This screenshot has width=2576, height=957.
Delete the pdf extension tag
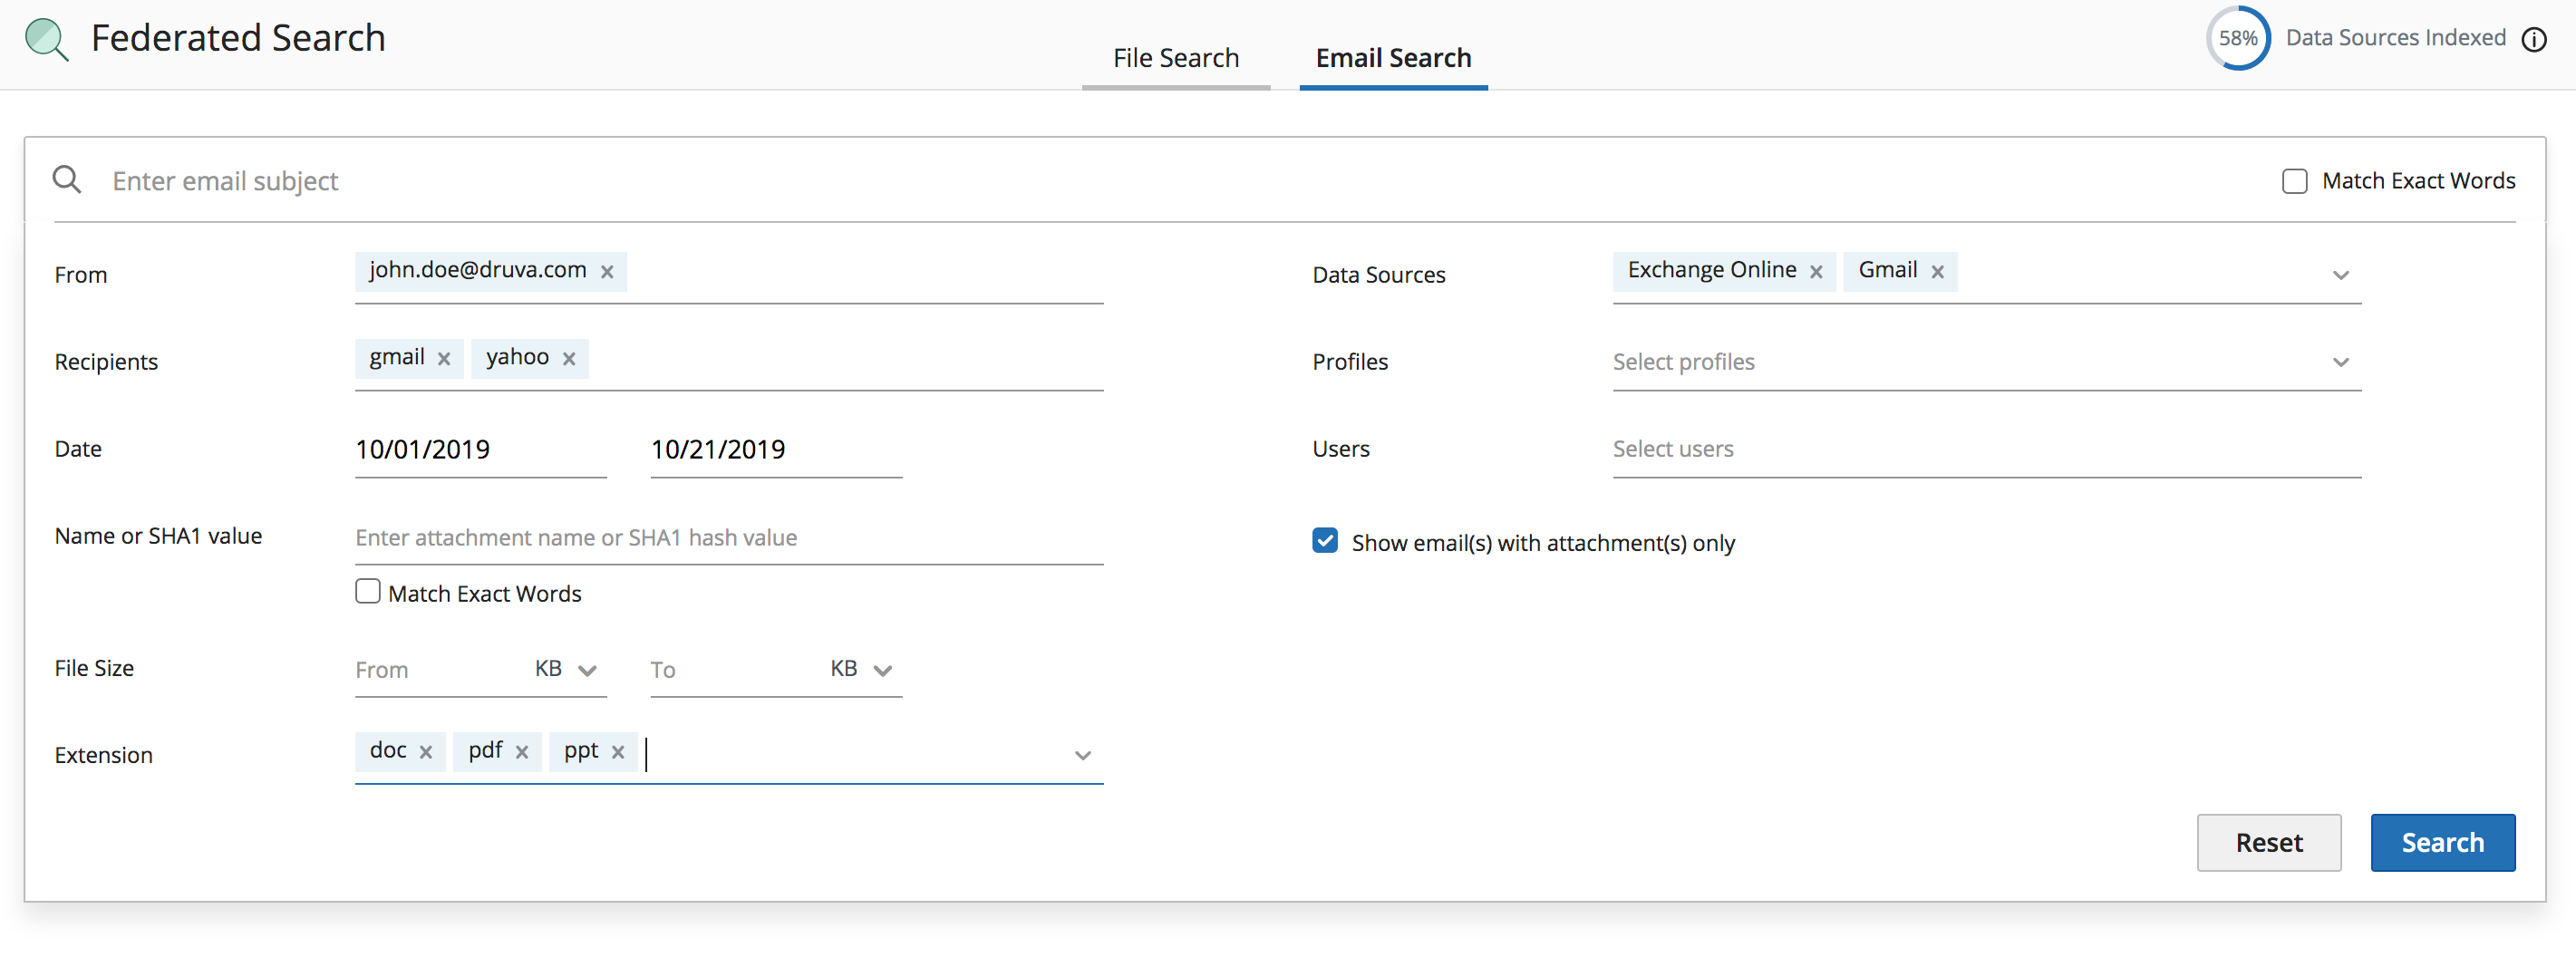coord(522,752)
